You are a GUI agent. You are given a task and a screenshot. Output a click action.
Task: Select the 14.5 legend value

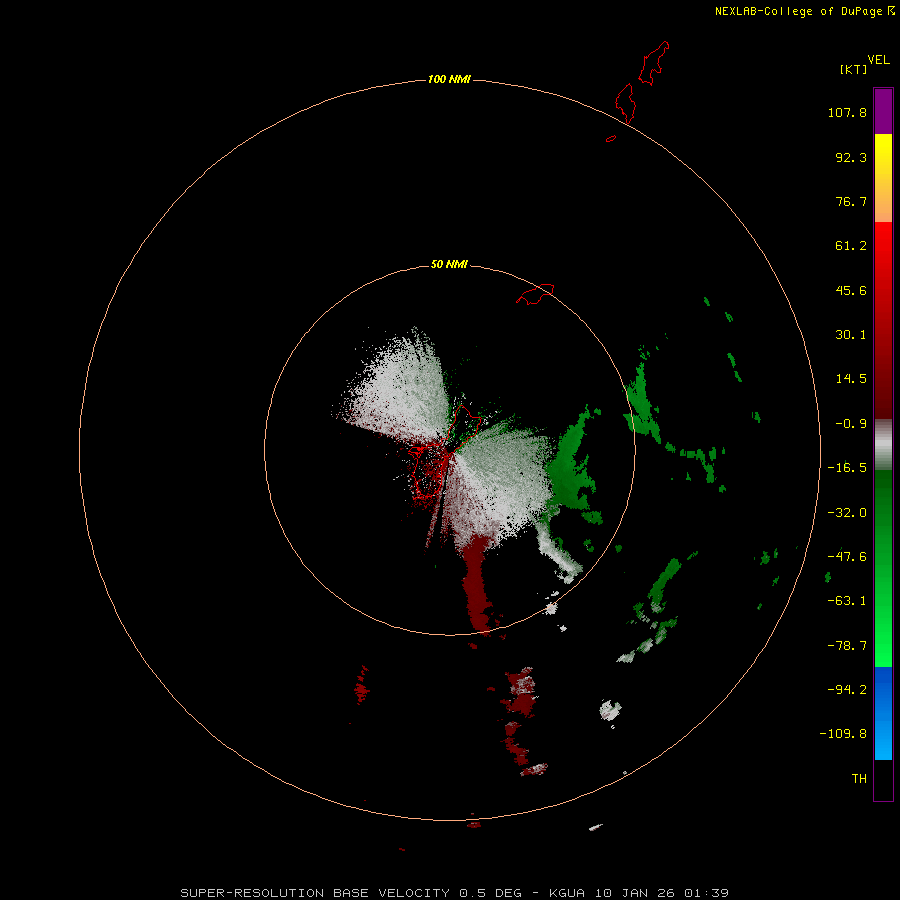point(851,379)
